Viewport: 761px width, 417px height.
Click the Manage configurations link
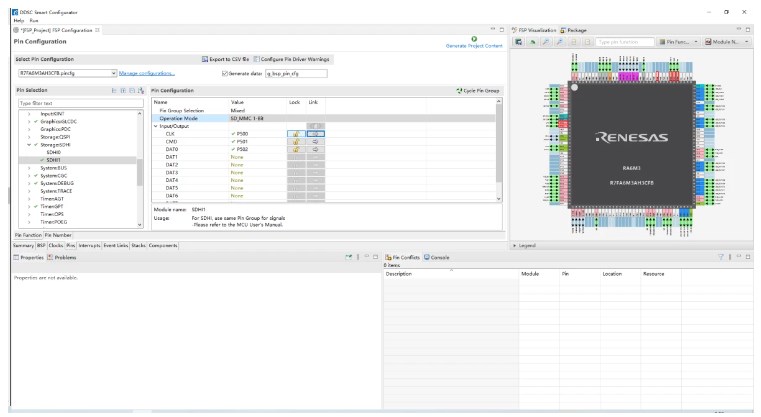tap(147, 73)
